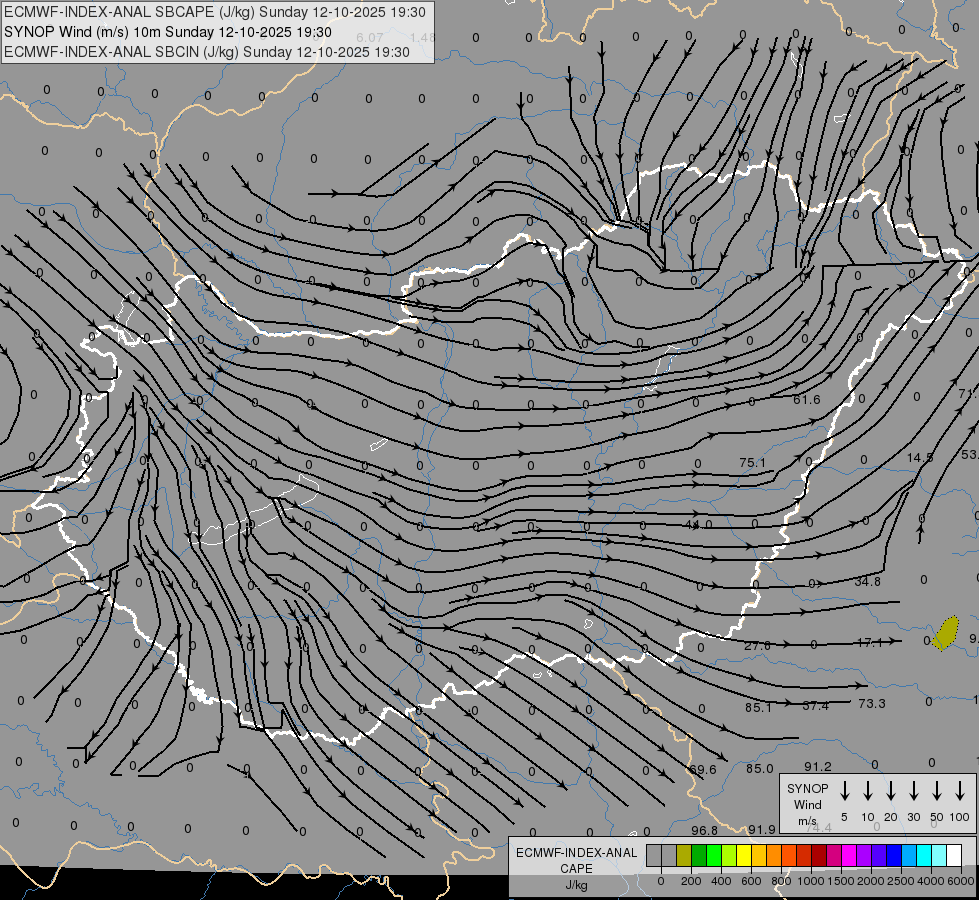979x900 pixels.
Task: Click the 17.1 value on the map
Action: (x=869, y=642)
